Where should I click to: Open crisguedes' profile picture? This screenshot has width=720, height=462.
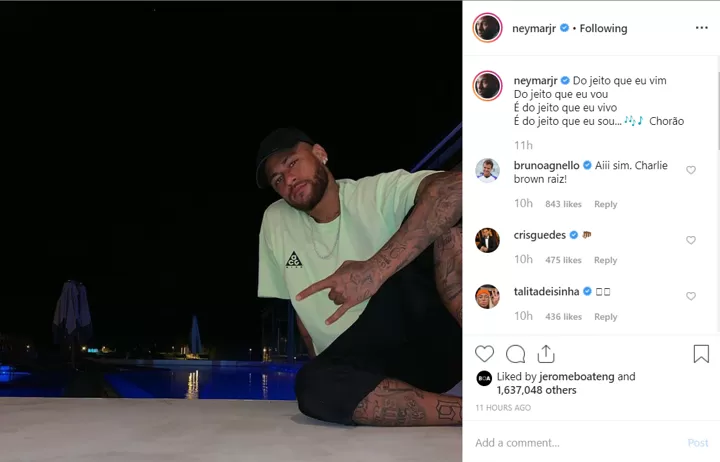[x=487, y=240]
